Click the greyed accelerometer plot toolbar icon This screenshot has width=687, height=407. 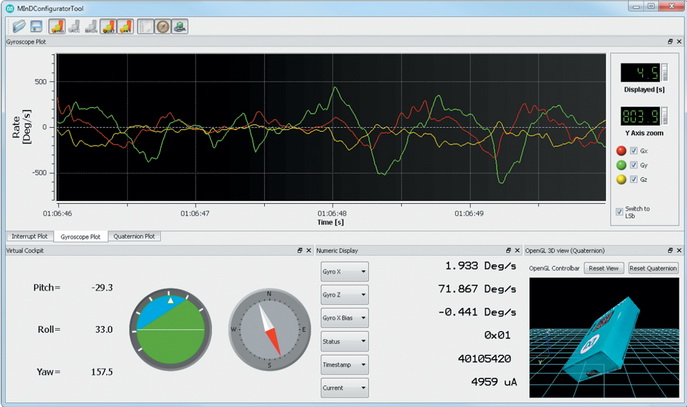coord(74,26)
